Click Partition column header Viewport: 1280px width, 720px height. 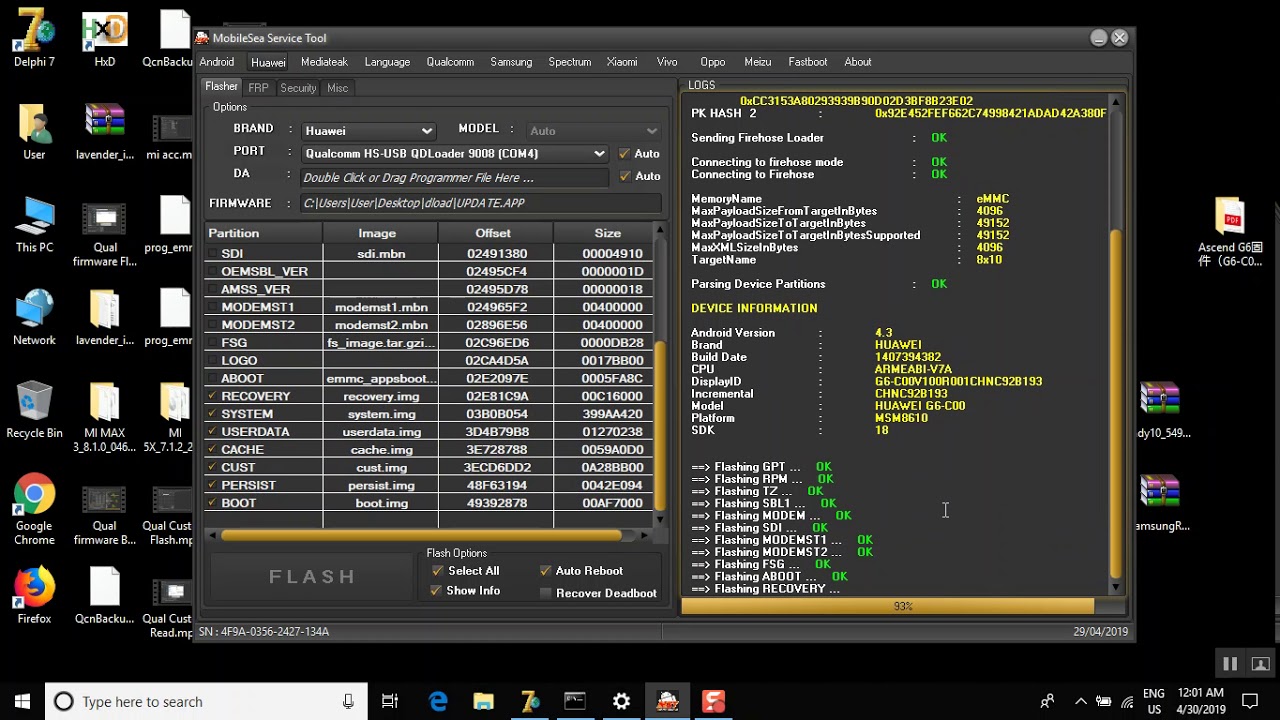pyautogui.click(x=263, y=233)
